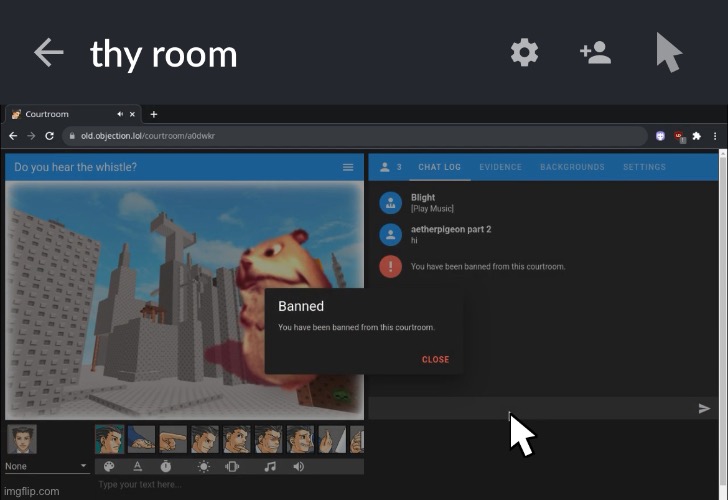This screenshot has width=728, height=500.
Task: Insert a sound effect speaker icon
Action: coord(299,467)
